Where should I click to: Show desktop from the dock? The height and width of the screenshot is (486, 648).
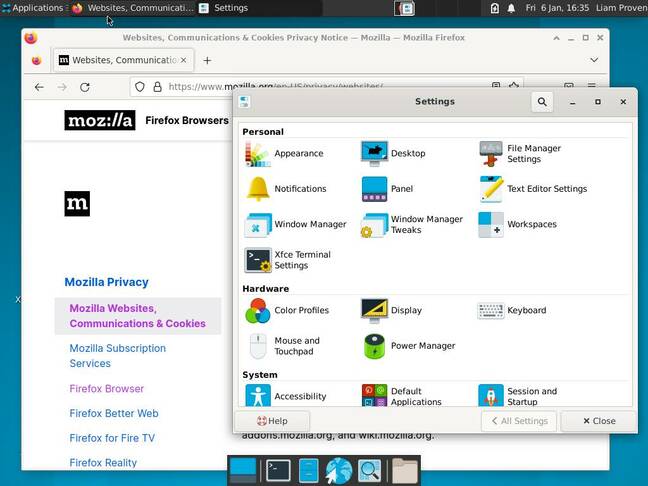(243, 471)
